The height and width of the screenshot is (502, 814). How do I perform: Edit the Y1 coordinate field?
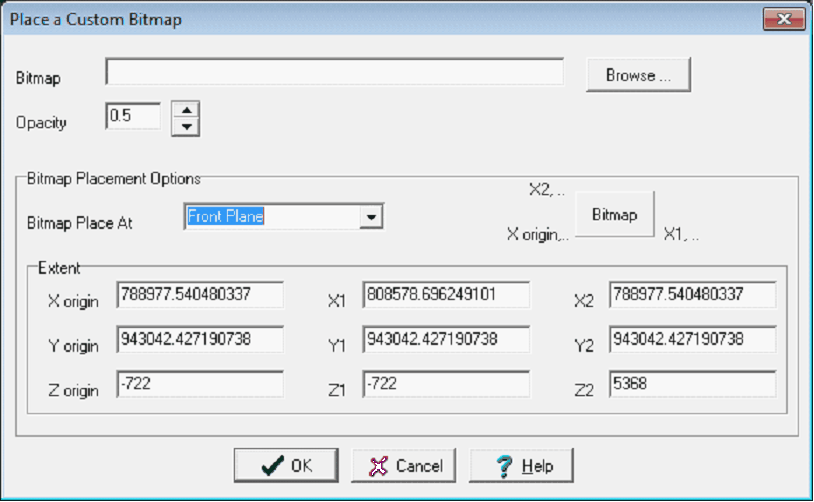pyautogui.click(x=446, y=340)
